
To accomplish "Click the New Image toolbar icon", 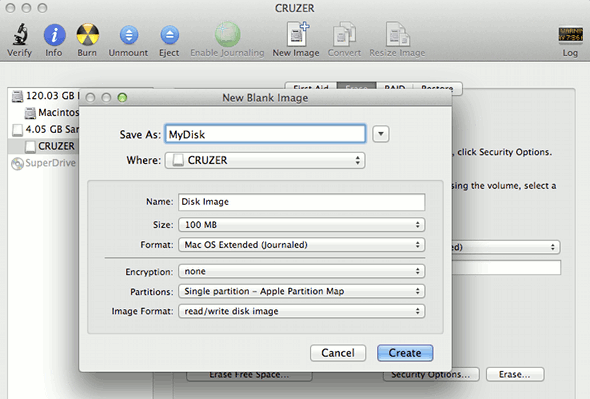I will 297,35.
